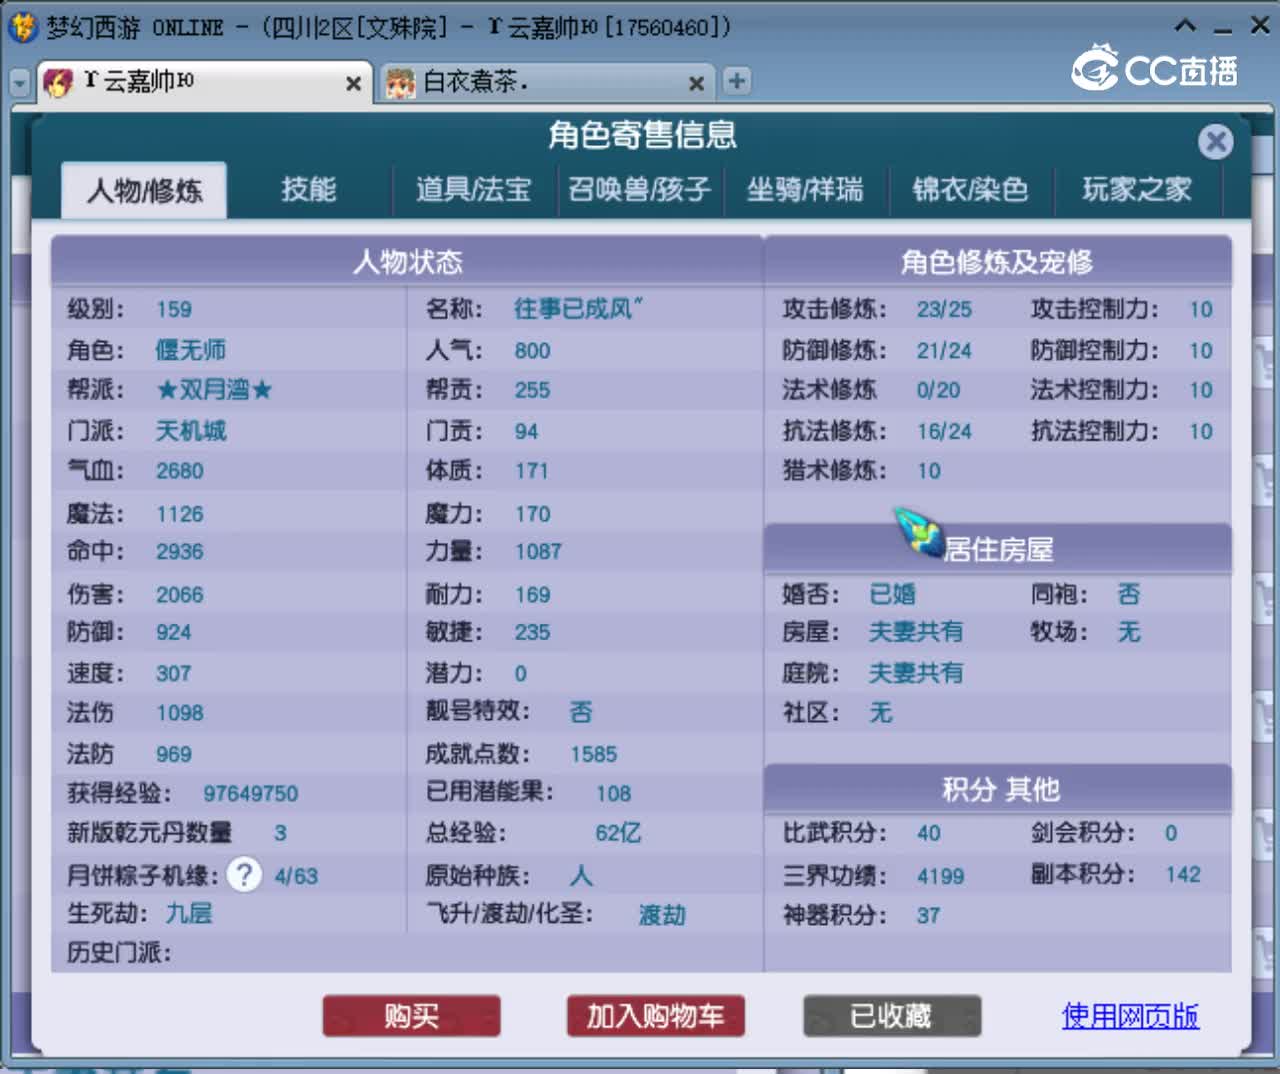This screenshot has height=1074, width=1280.
Task: Click the 白衣煮茶 tab avatar icon
Action: pos(400,82)
